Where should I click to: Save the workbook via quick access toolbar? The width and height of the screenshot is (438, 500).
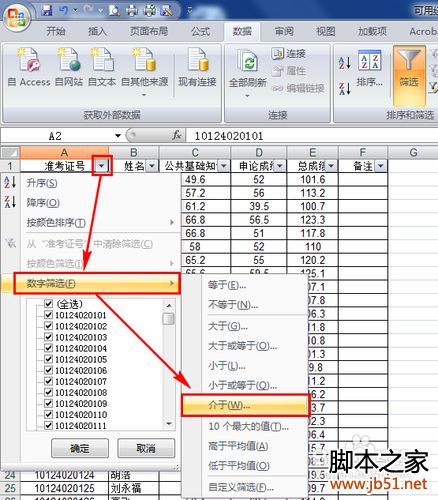click(x=47, y=10)
